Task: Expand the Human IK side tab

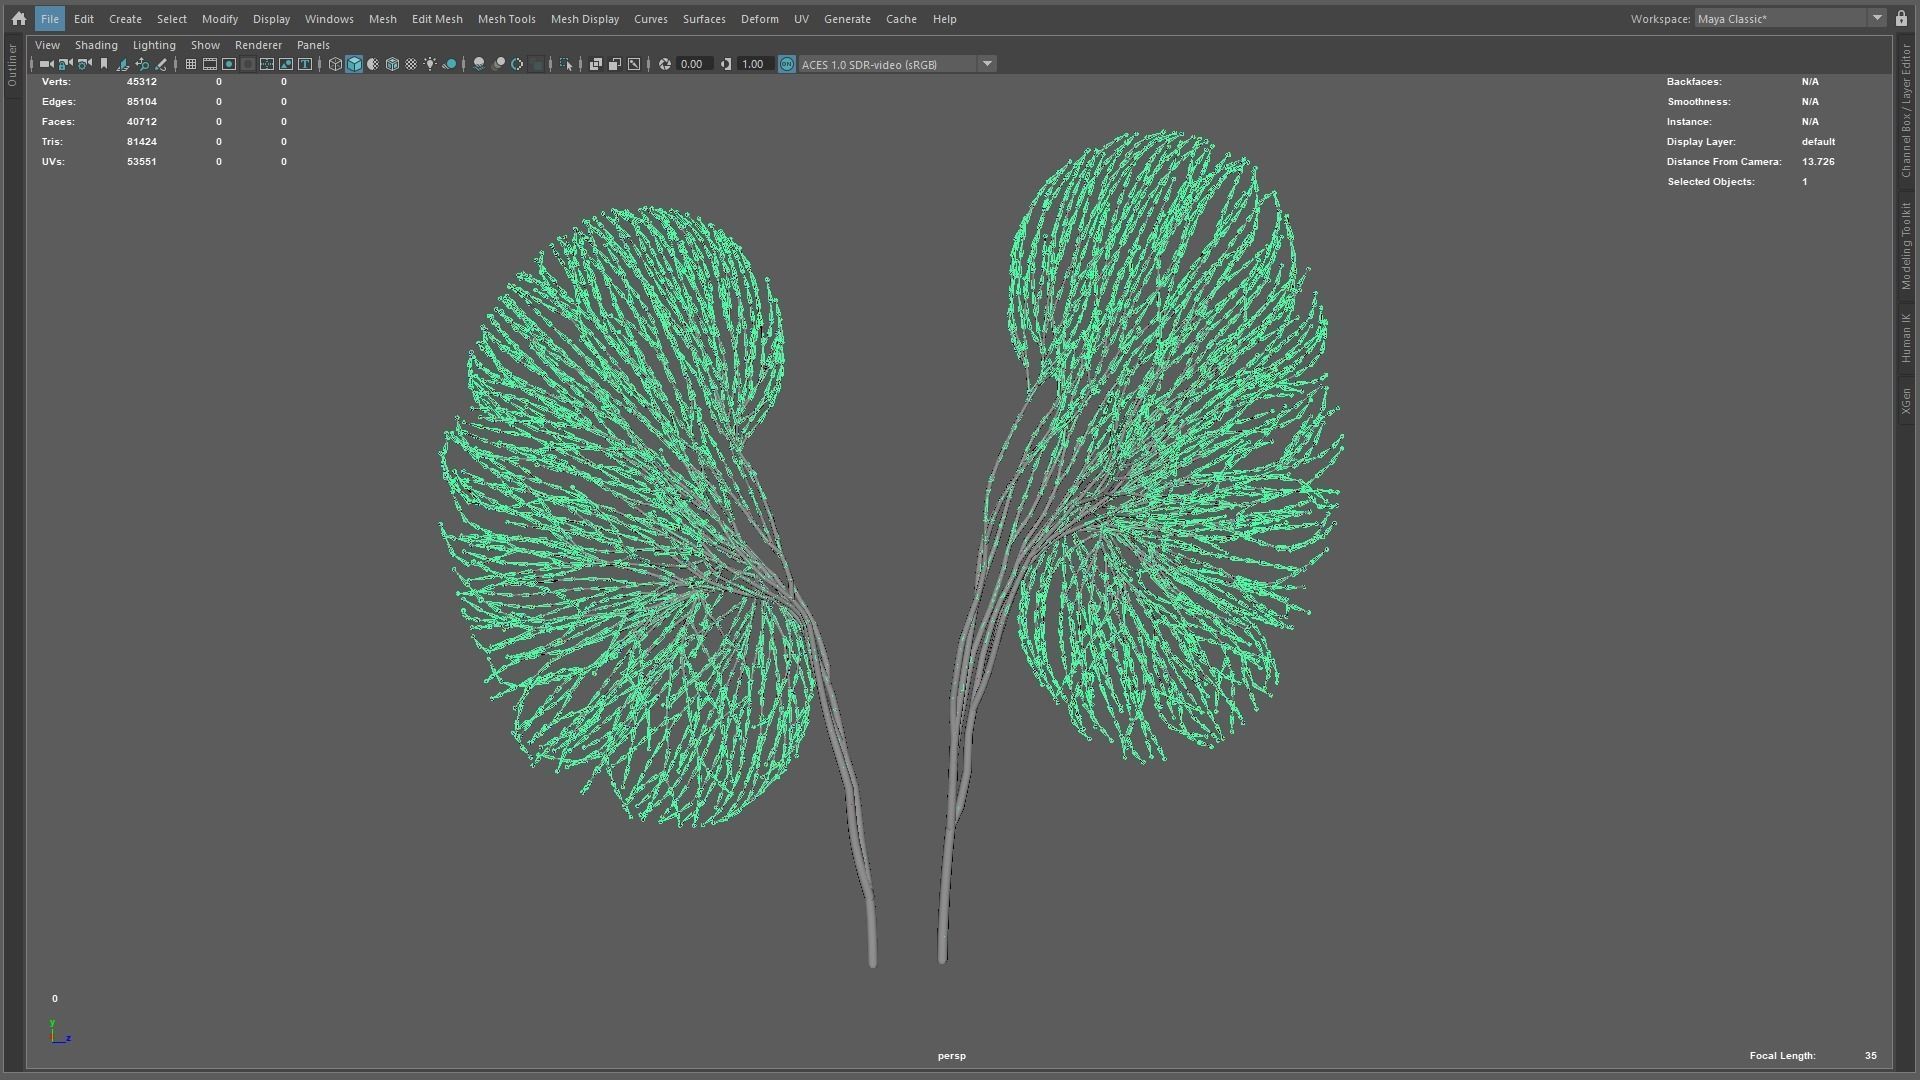Action: click(x=1906, y=338)
